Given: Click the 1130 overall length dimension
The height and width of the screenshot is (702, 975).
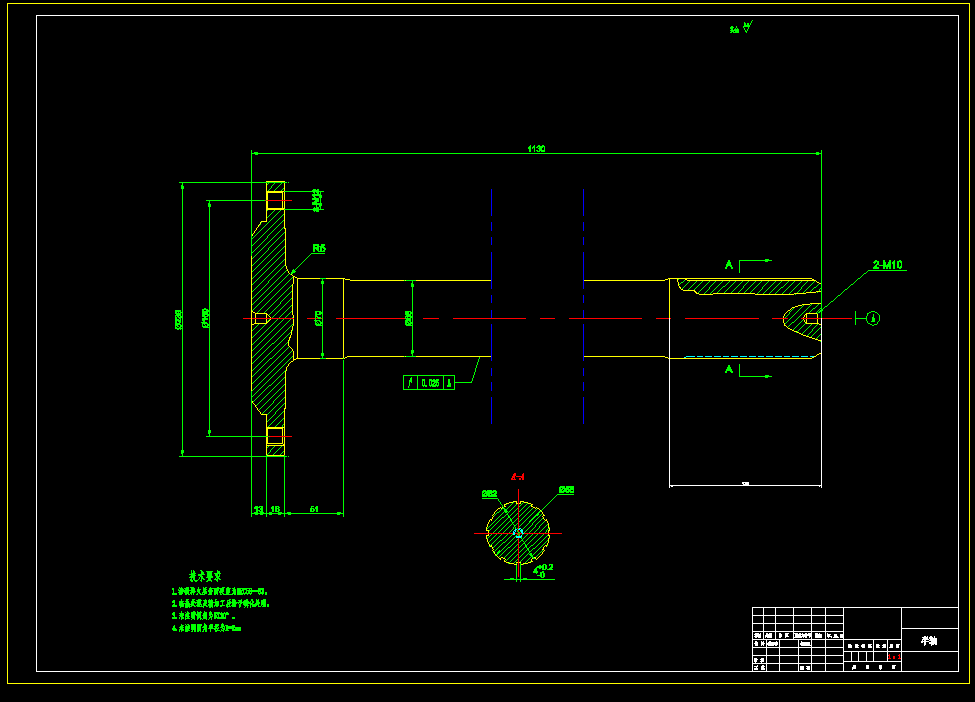Looking at the screenshot, I should 536,149.
